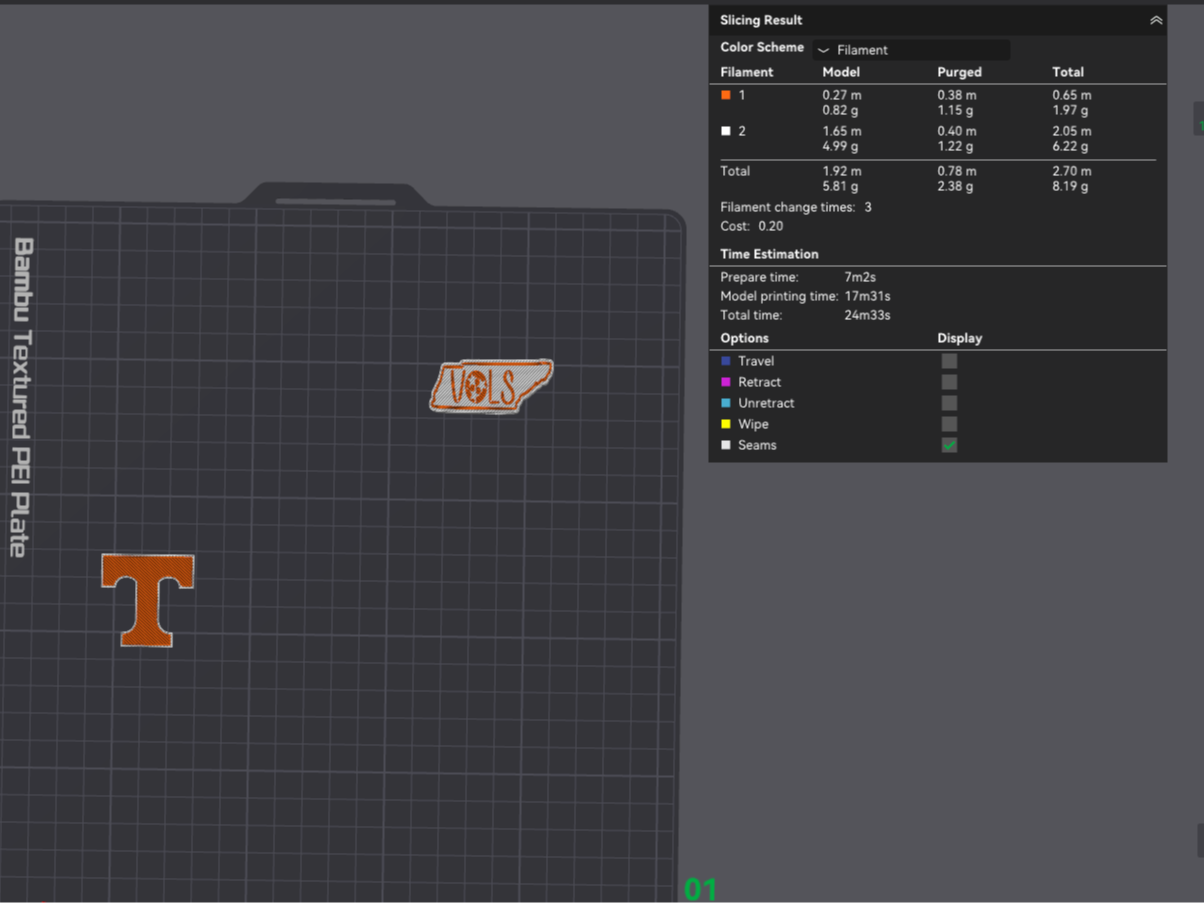Click the Filament 2 row label
Image resolution: width=1204 pixels, height=903 pixels.
(742, 131)
